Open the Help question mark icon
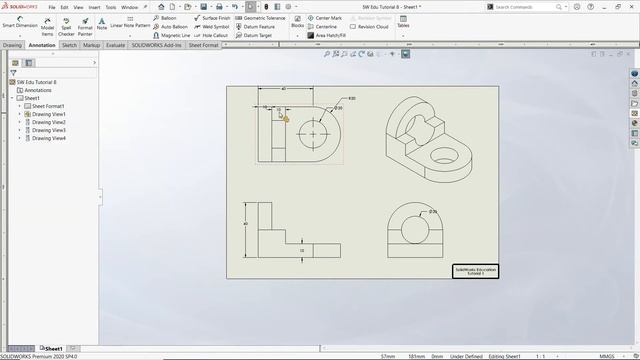The image size is (640, 360). click(591, 7)
